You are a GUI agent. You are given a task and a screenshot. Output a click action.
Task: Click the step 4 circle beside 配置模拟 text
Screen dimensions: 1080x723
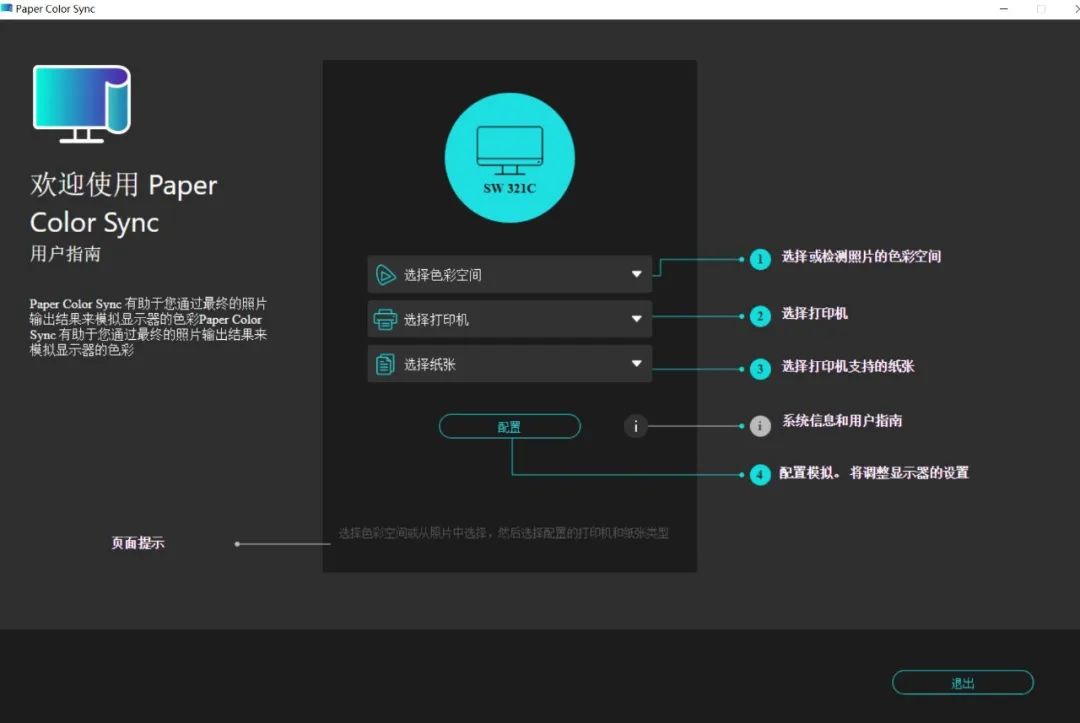[x=760, y=474]
